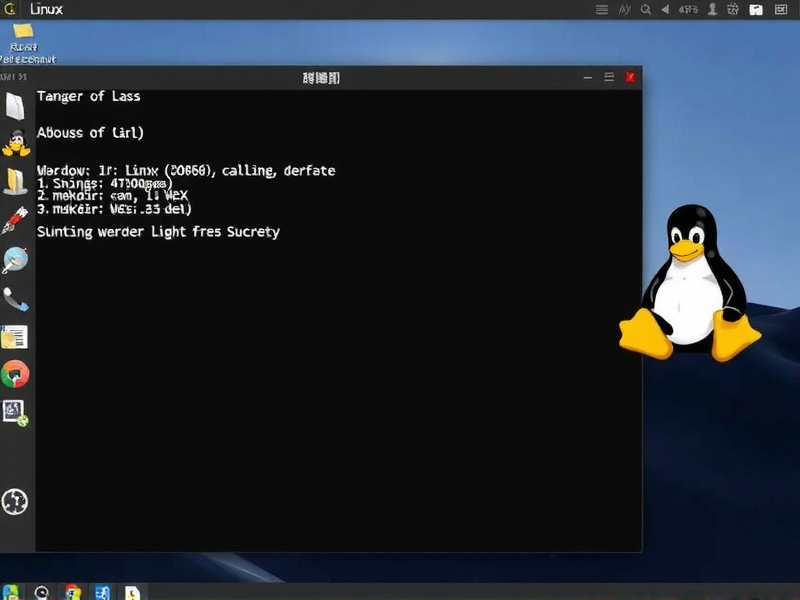Launch Chrome from the taskbar
The image size is (800, 600).
point(70,591)
